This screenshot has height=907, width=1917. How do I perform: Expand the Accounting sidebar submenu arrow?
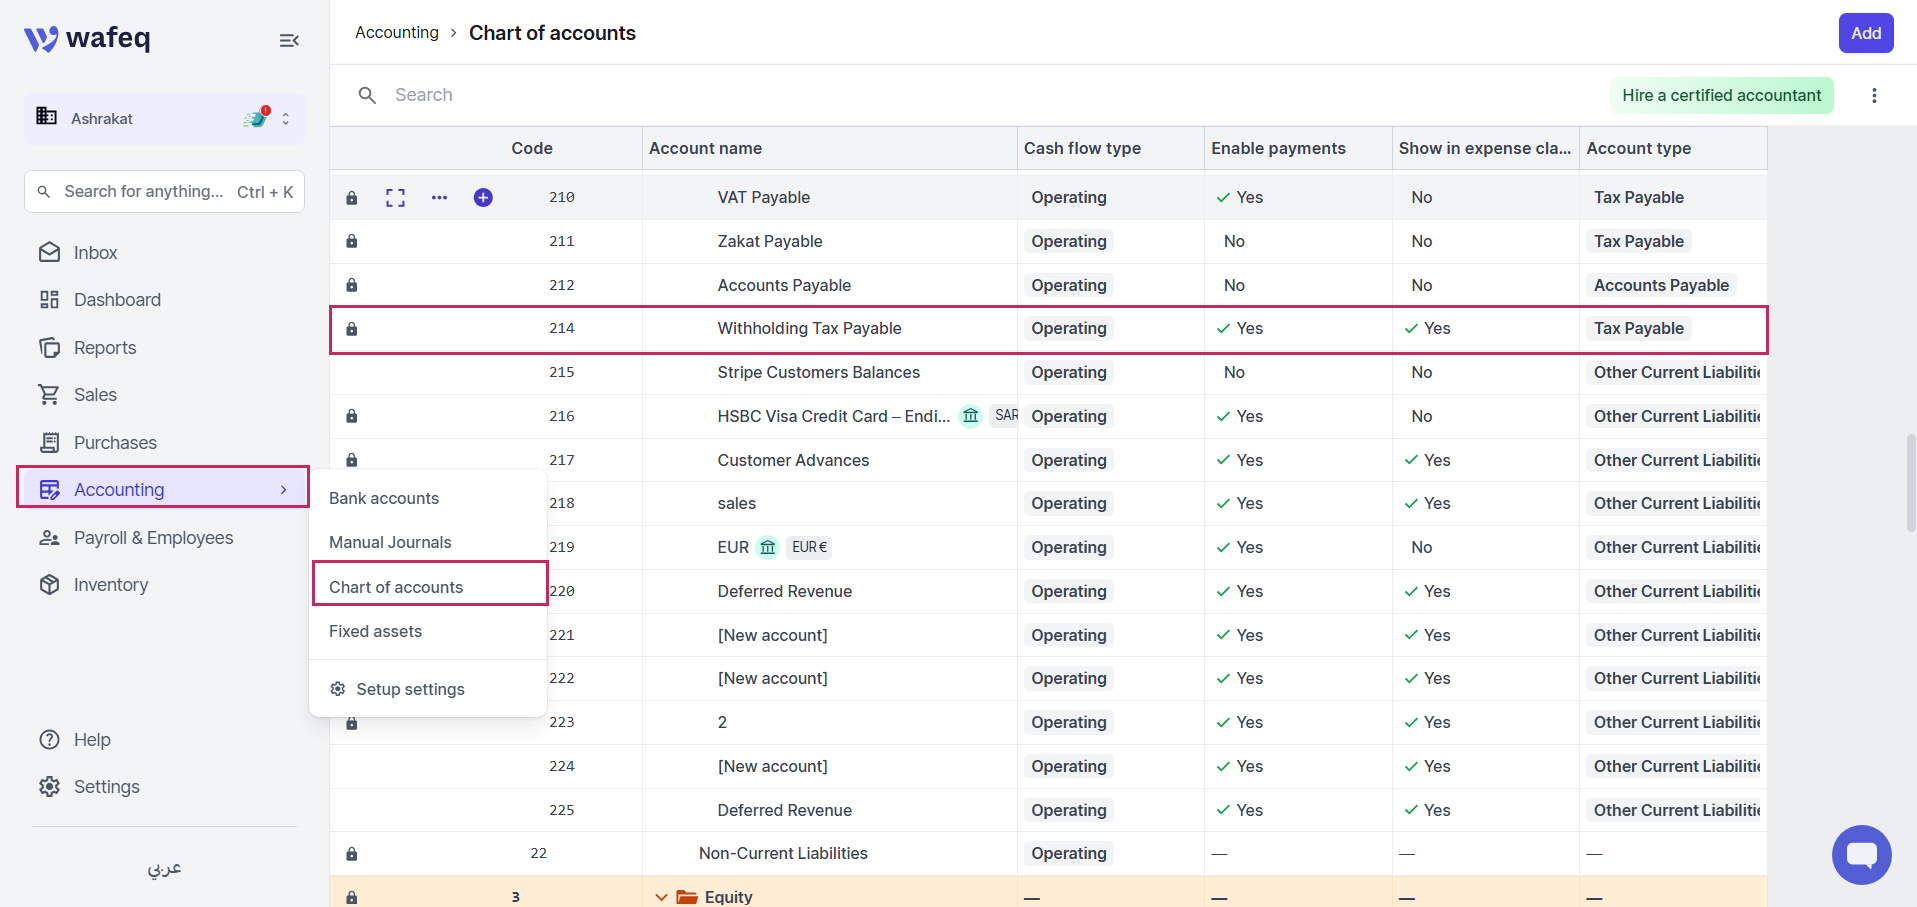click(284, 489)
